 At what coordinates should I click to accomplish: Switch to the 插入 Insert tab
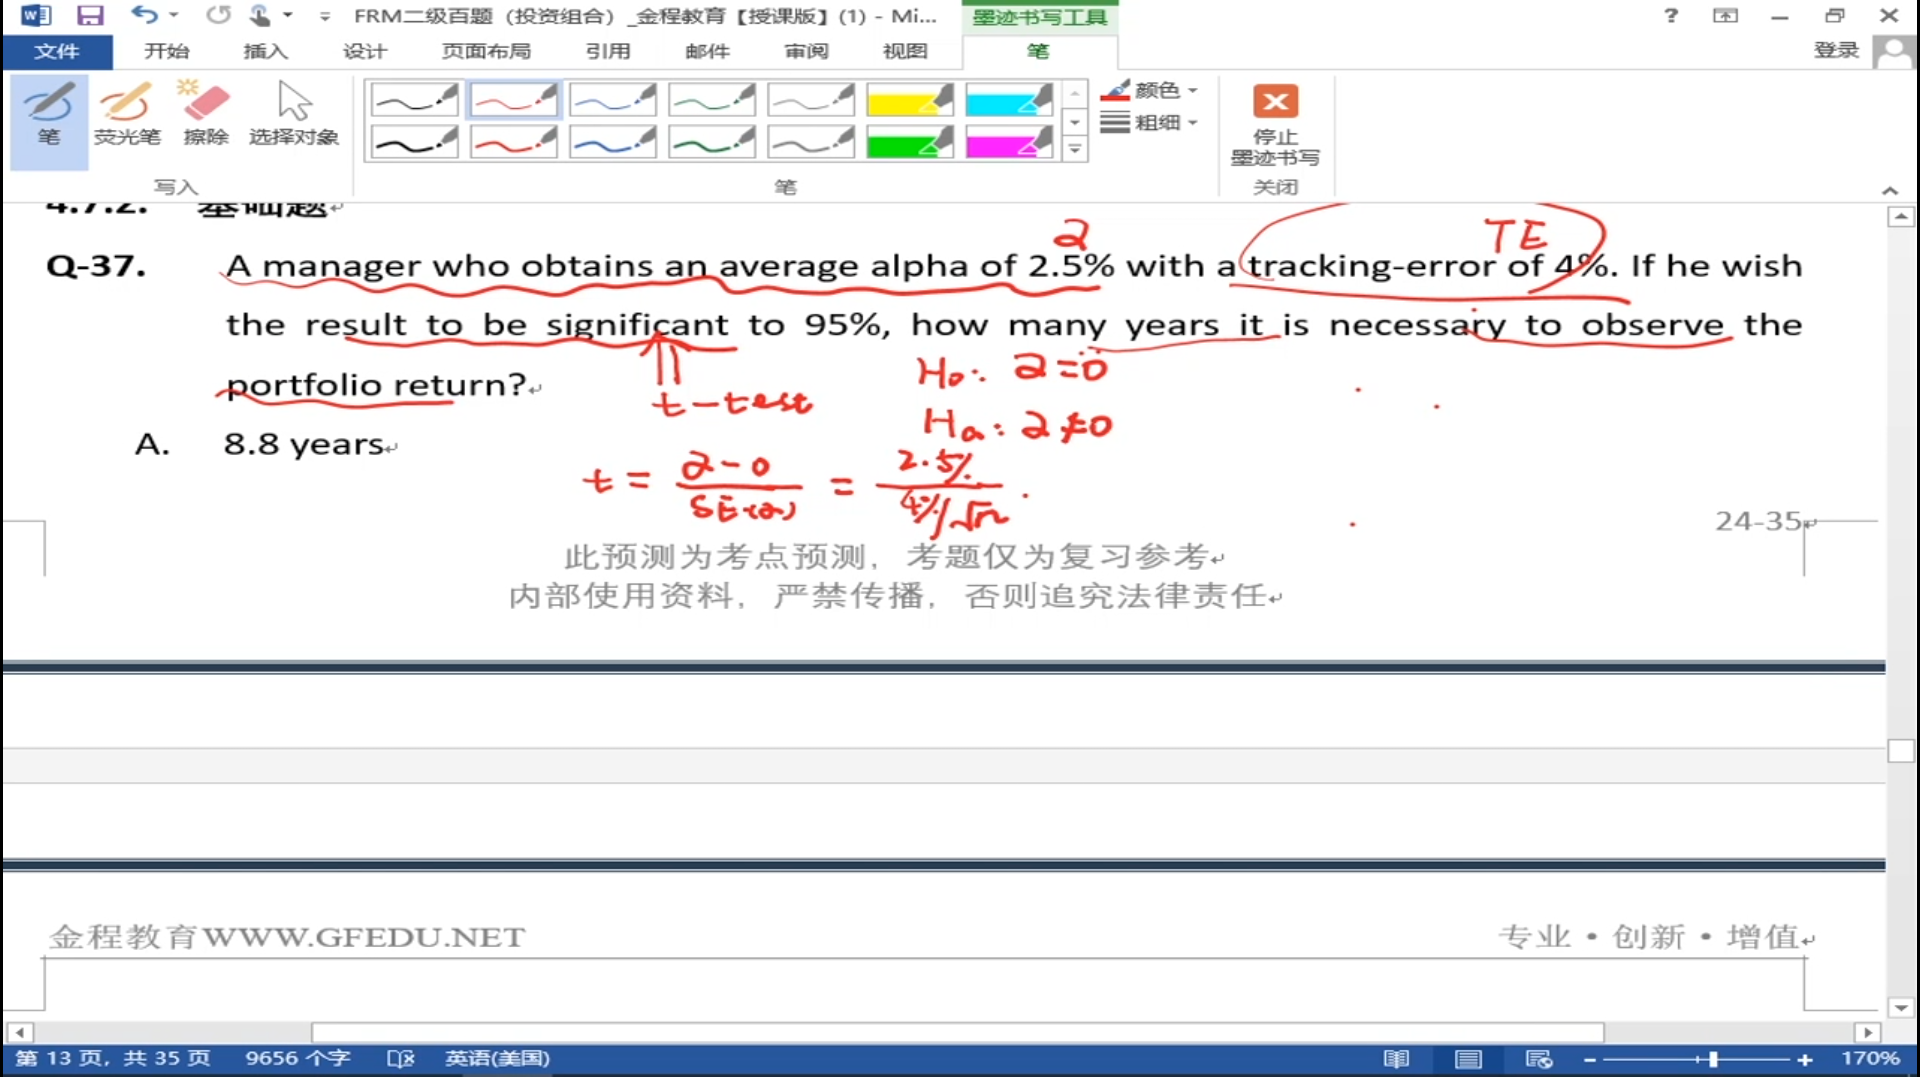[x=265, y=51]
